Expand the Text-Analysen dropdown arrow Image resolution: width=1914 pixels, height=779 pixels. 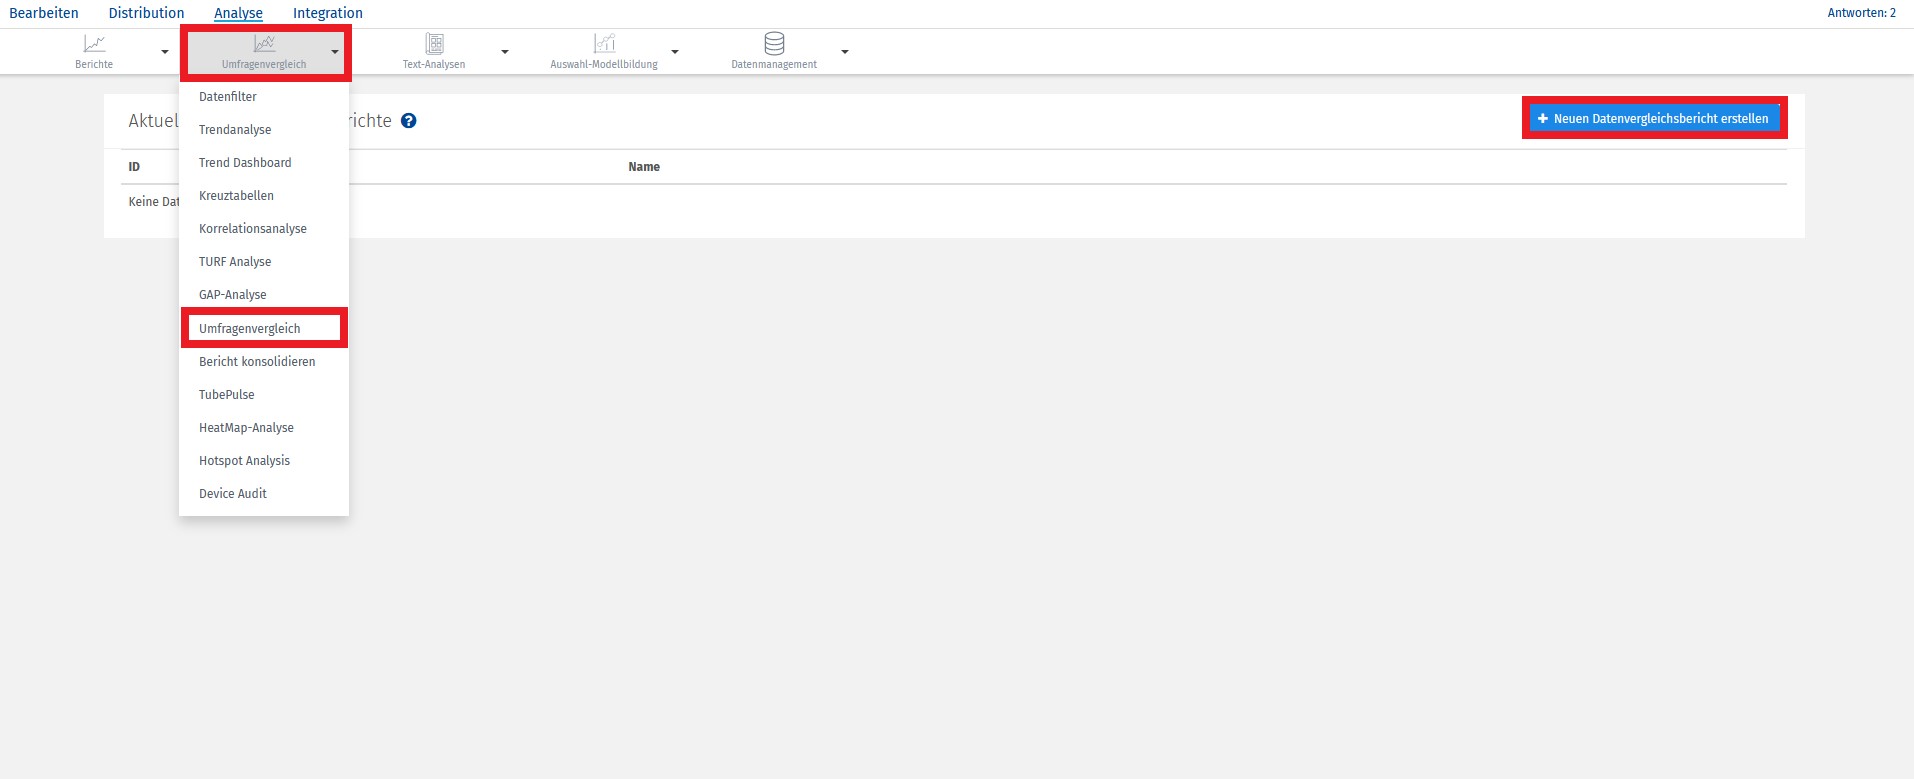tap(505, 52)
